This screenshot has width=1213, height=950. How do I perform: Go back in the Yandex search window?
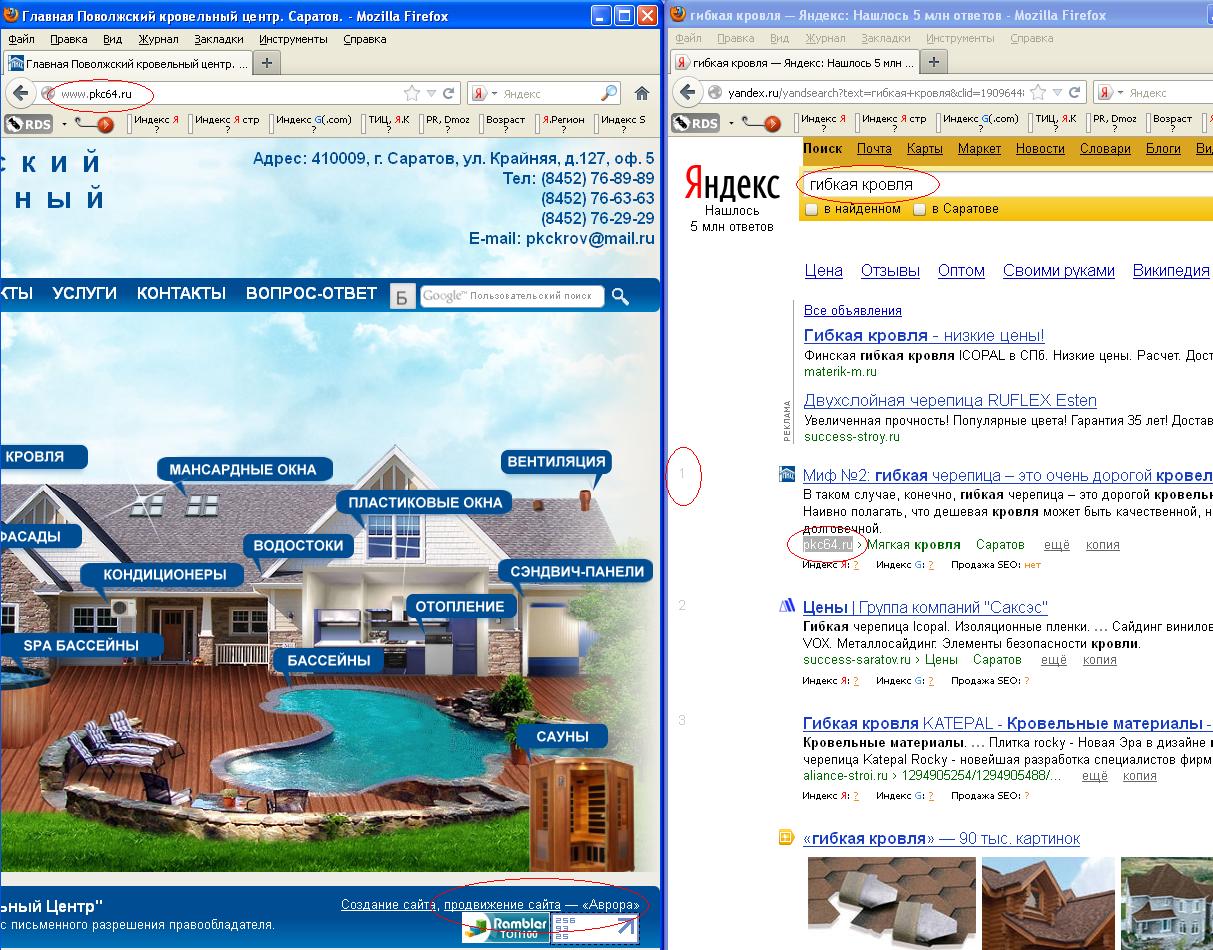click(686, 93)
